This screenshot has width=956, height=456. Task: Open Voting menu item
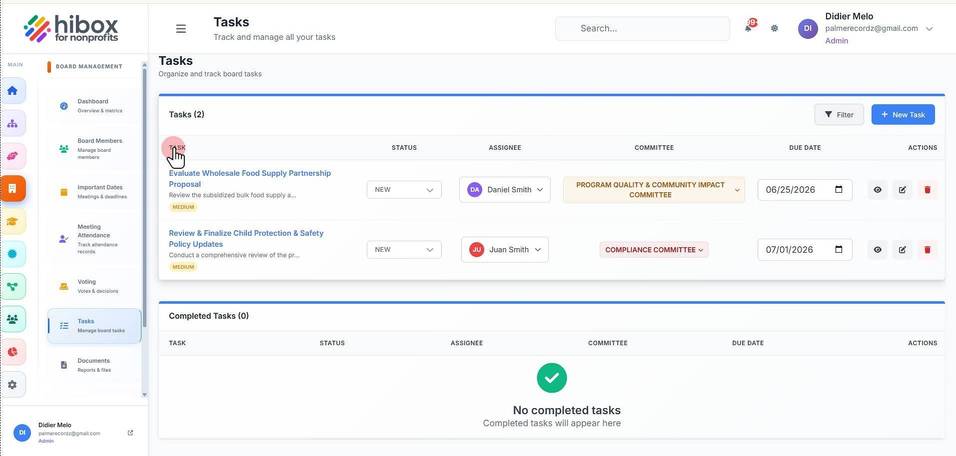pos(94,286)
